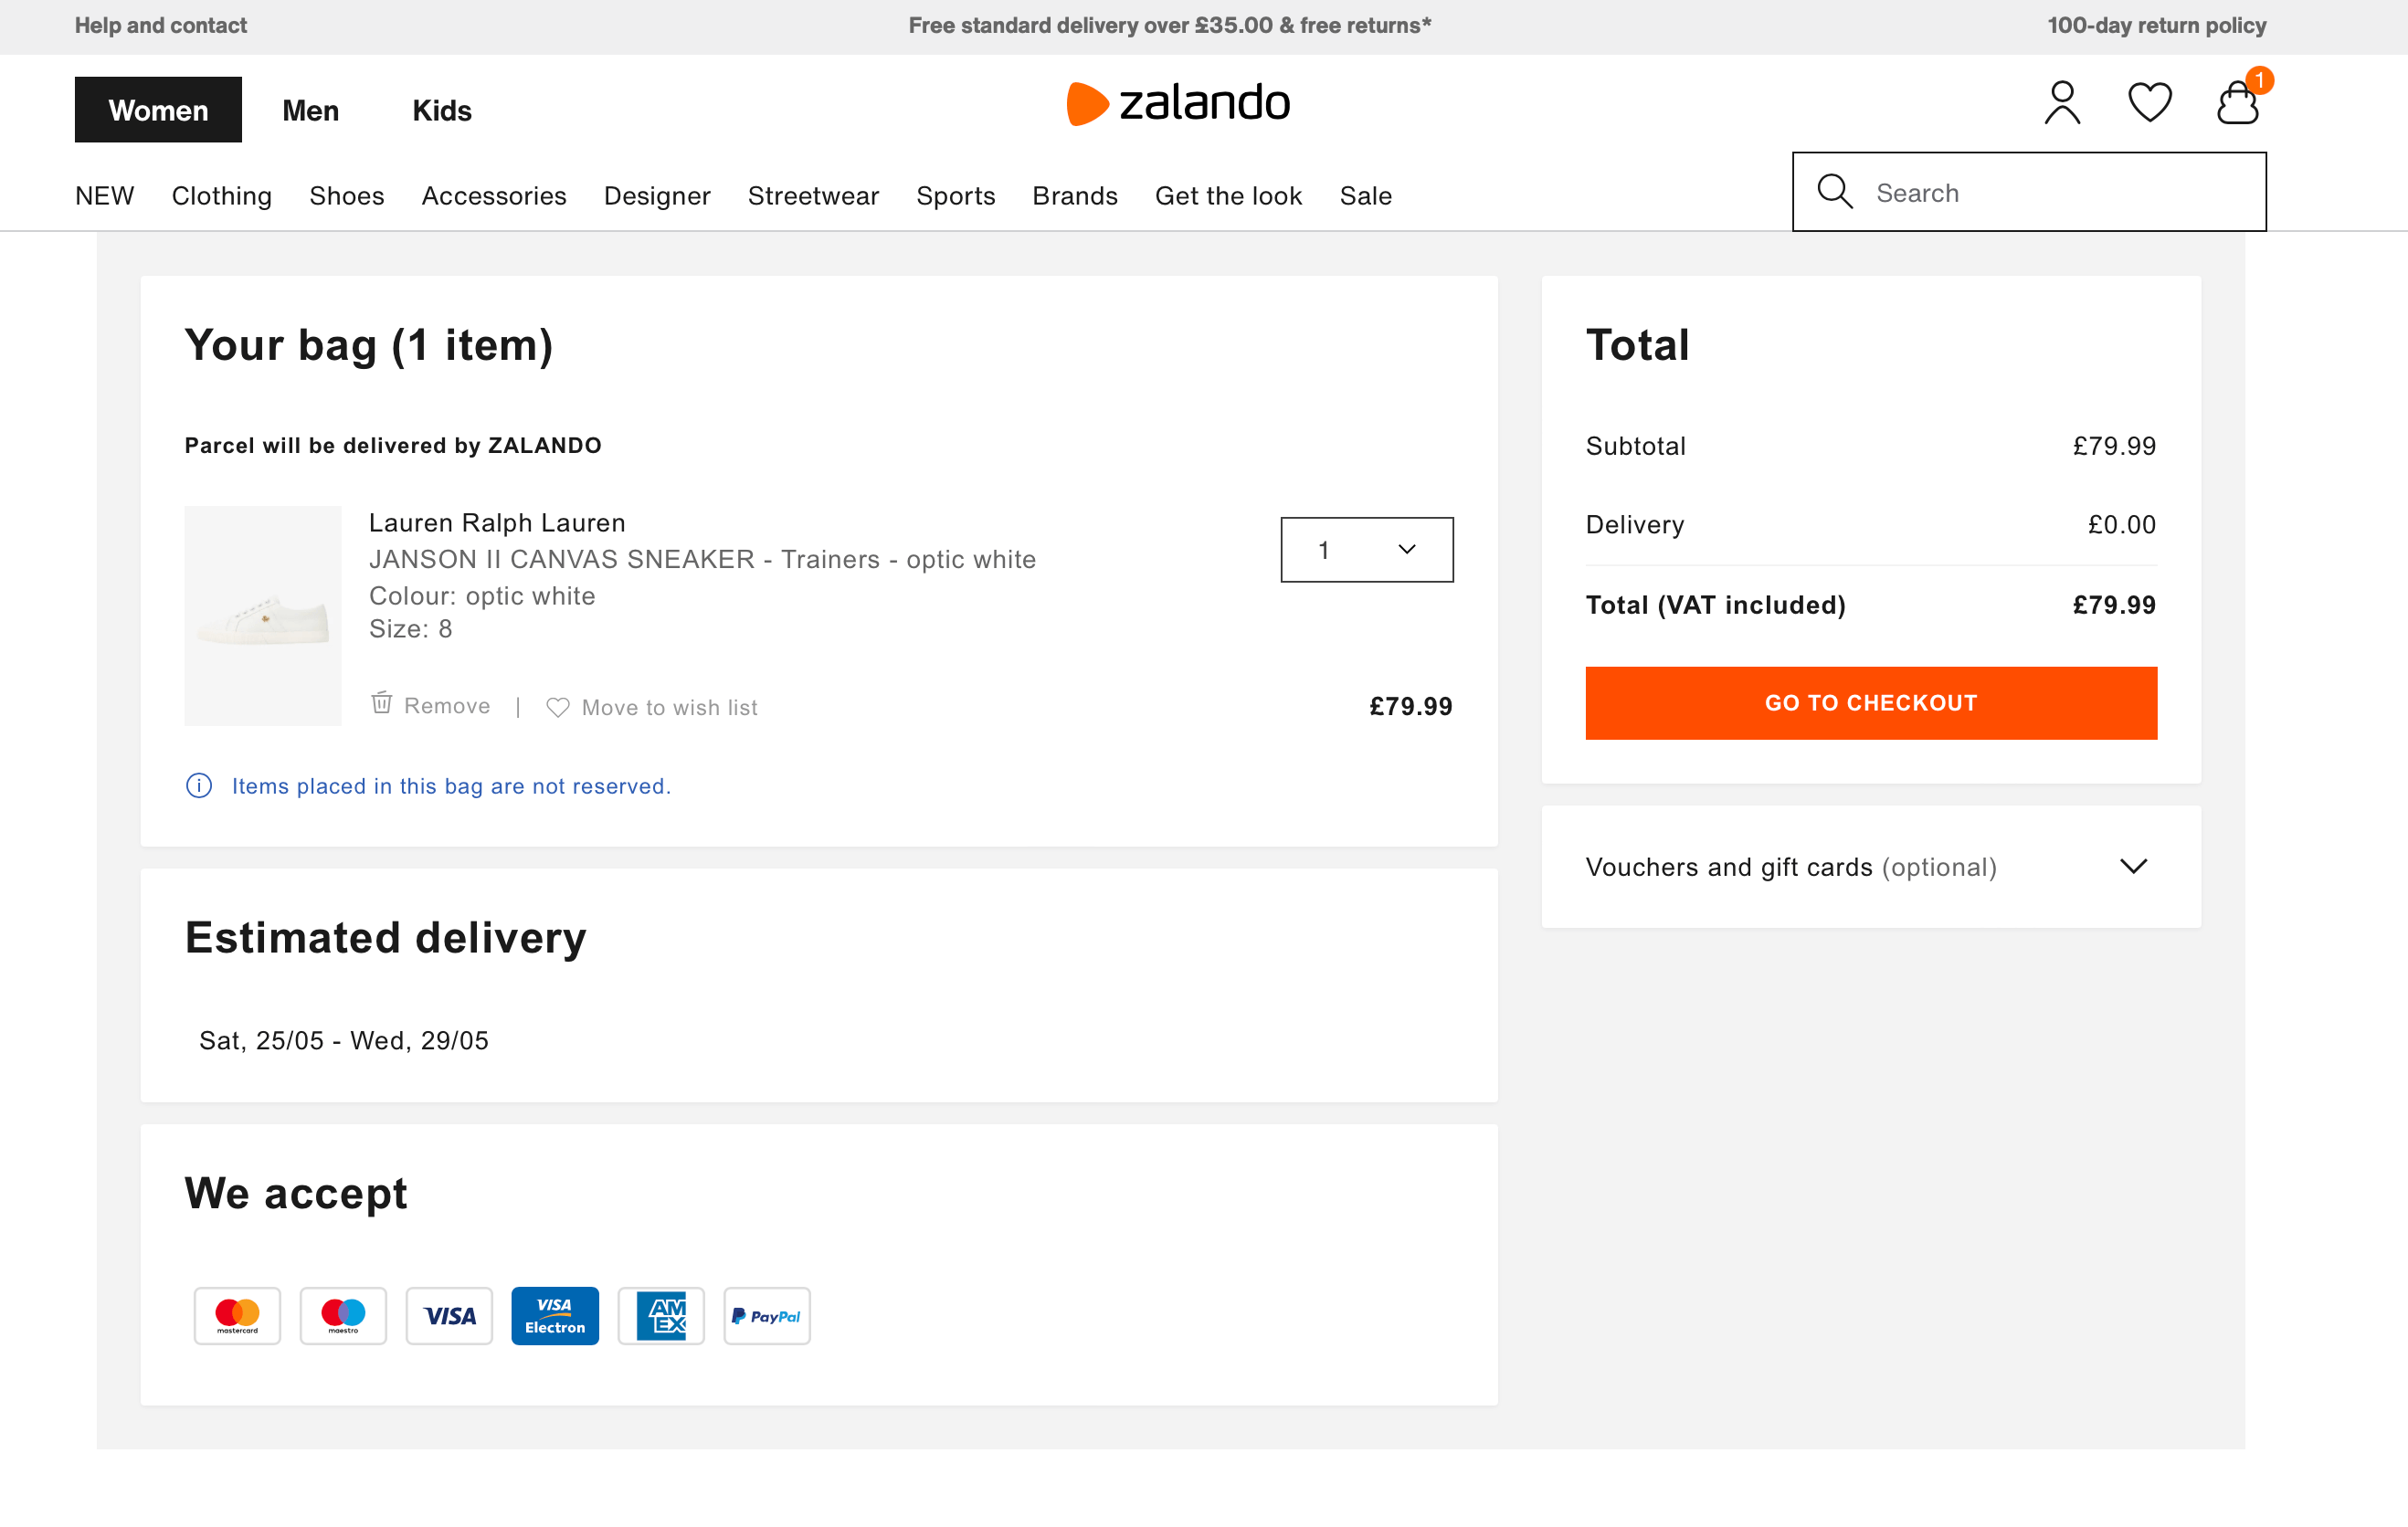Select the PayPal payment icon
The width and height of the screenshot is (2408, 1527).
tap(767, 1316)
